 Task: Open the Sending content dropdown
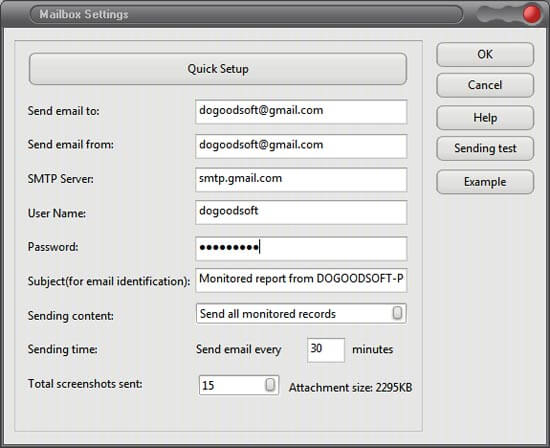(x=301, y=313)
